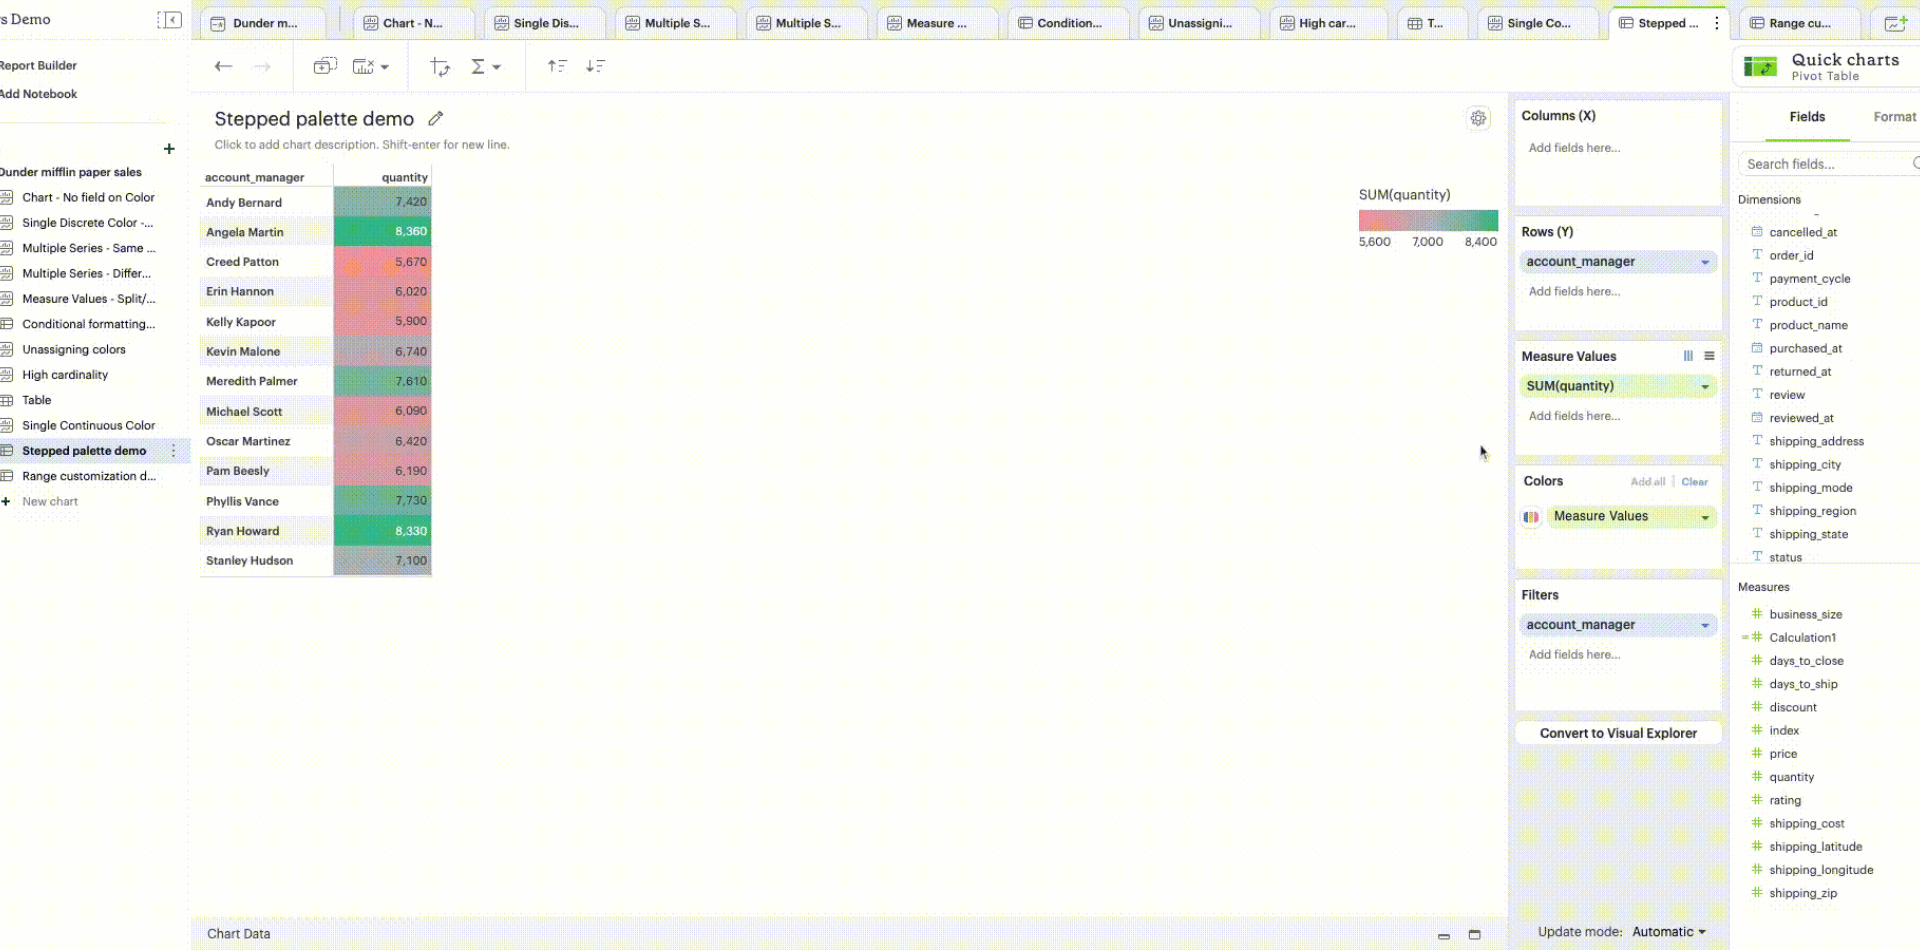Sort ascending using toolbar icon
This screenshot has height=950, width=1920.
[557, 66]
